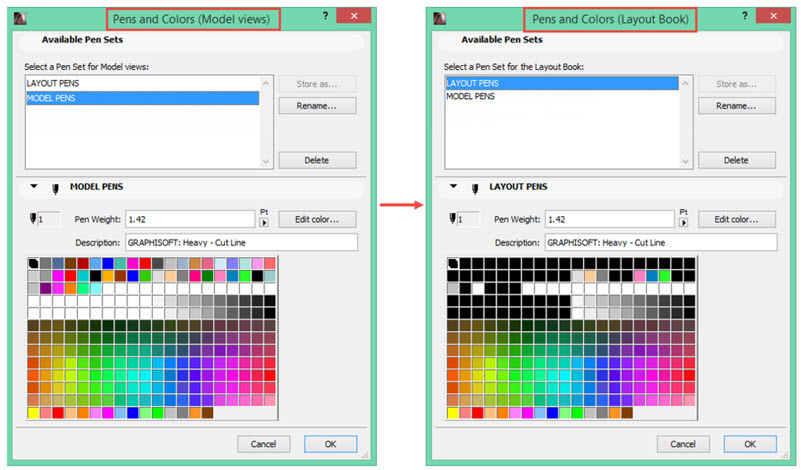This screenshot has width=801, height=470.
Task: Click ArchiCAD app icon in Layout Book dialog
Action: point(439,19)
